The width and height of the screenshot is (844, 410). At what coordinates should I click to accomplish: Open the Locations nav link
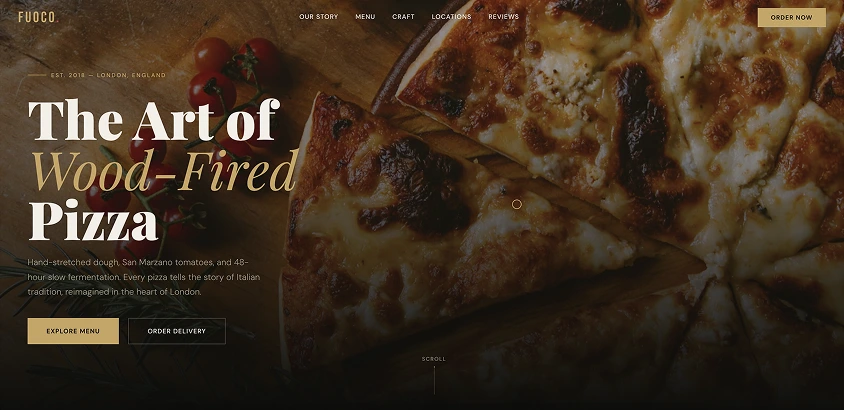click(x=451, y=17)
